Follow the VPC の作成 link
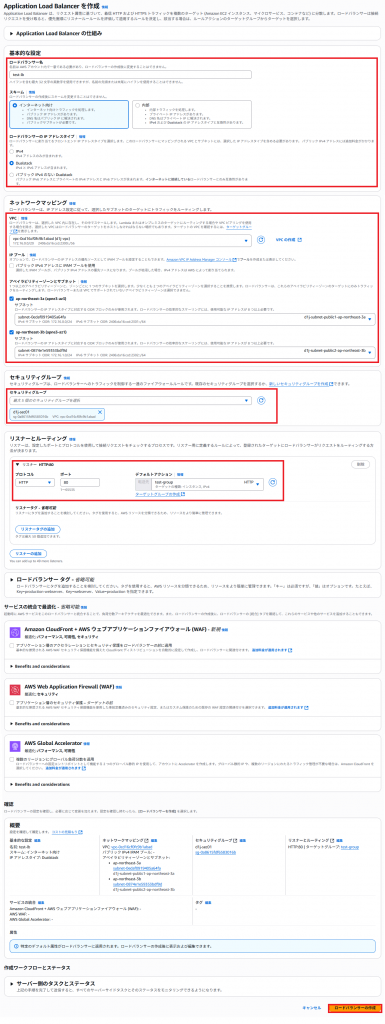The height and width of the screenshot is (1024, 385). 289,240
